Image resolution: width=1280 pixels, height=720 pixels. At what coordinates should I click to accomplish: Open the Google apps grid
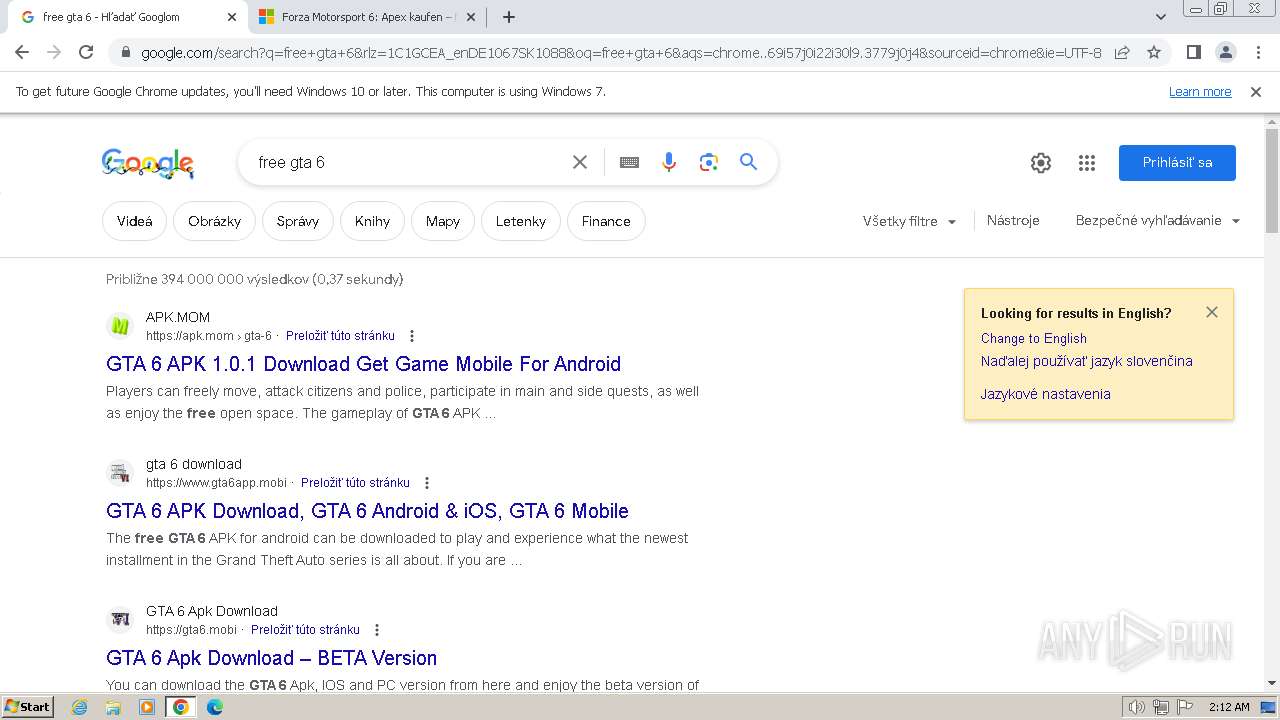pyautogui.click(x=1087, y=163)
